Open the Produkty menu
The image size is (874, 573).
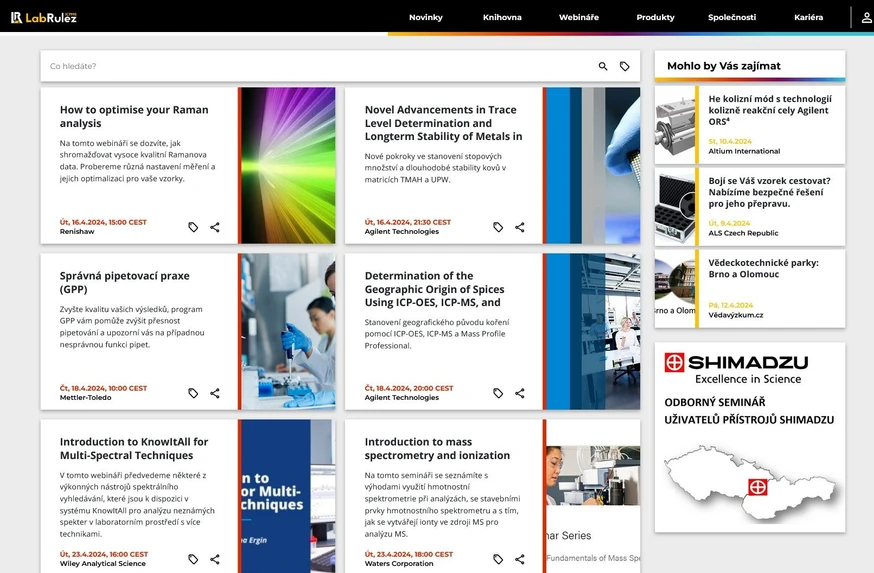click(656, 17)
